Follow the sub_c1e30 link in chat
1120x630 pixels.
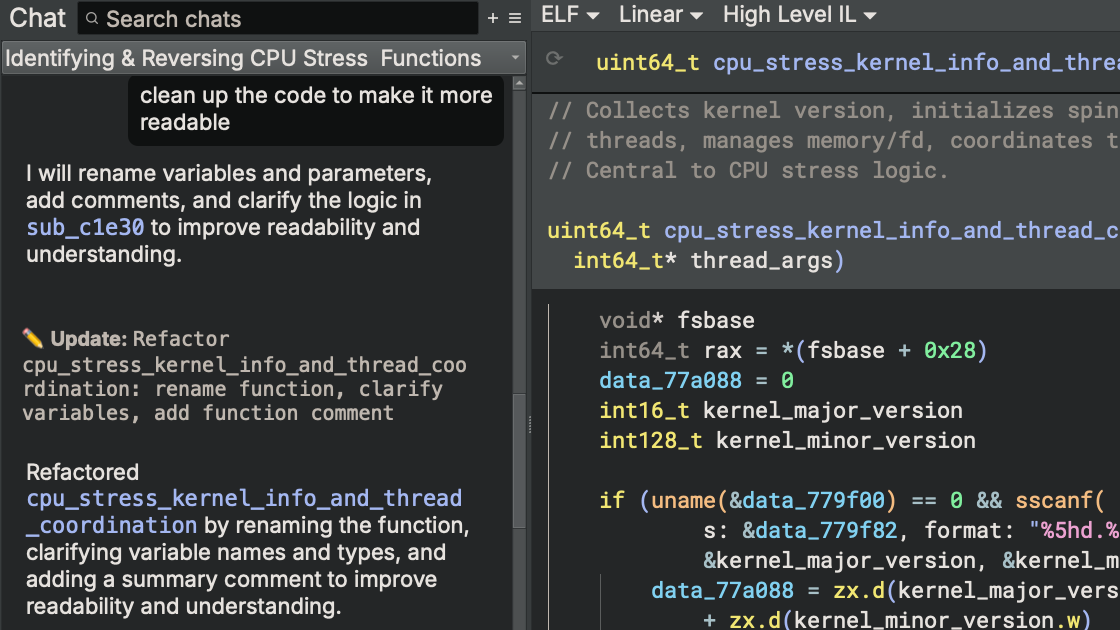coord(85,228)
